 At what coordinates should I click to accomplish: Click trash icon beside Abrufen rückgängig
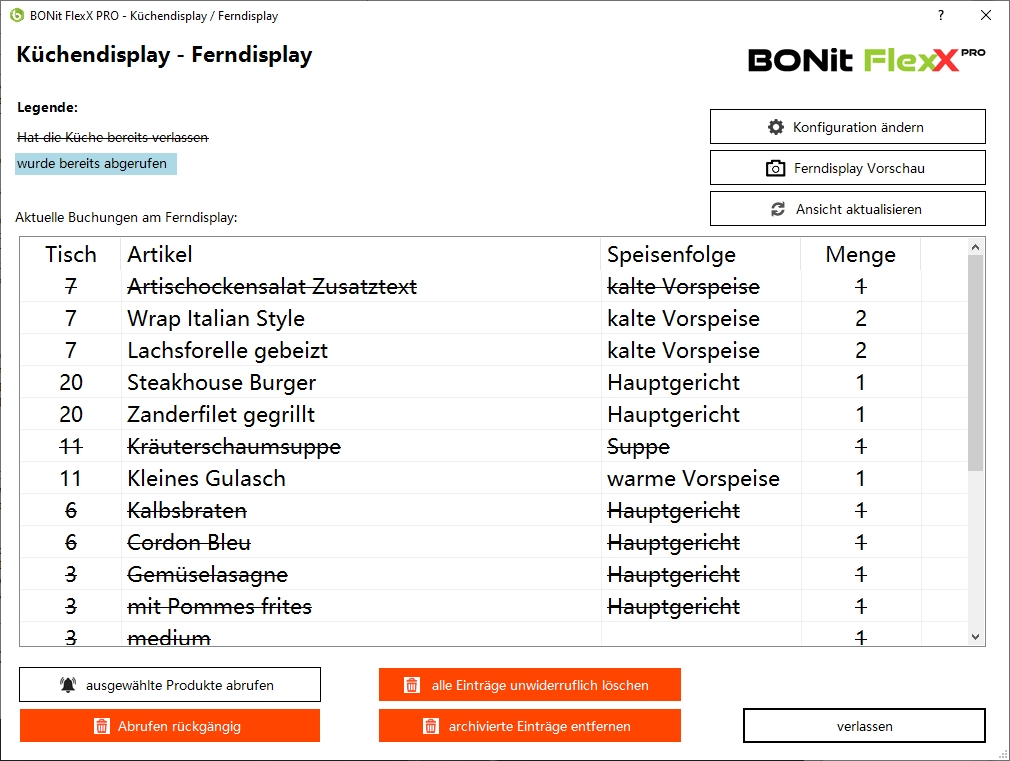tap(101, 727)
